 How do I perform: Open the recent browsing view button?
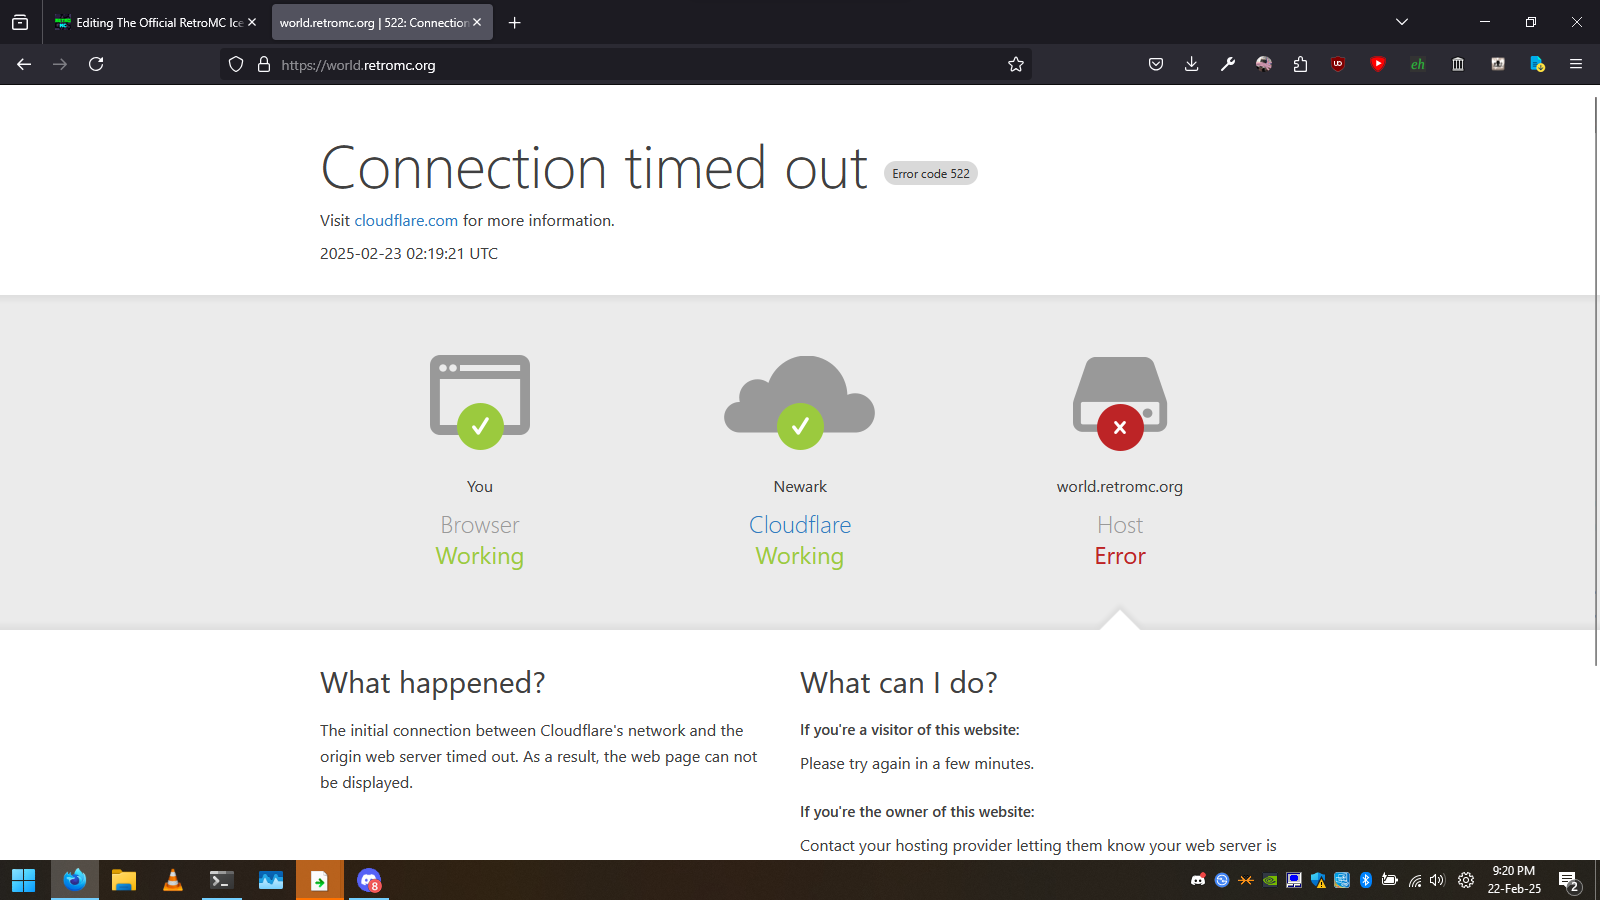pos(20,22)
